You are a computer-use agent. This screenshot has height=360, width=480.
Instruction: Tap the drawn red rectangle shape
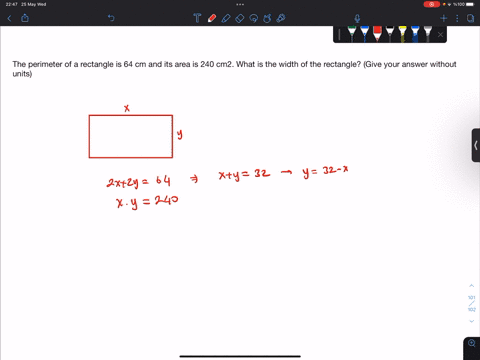click(131, 136)
